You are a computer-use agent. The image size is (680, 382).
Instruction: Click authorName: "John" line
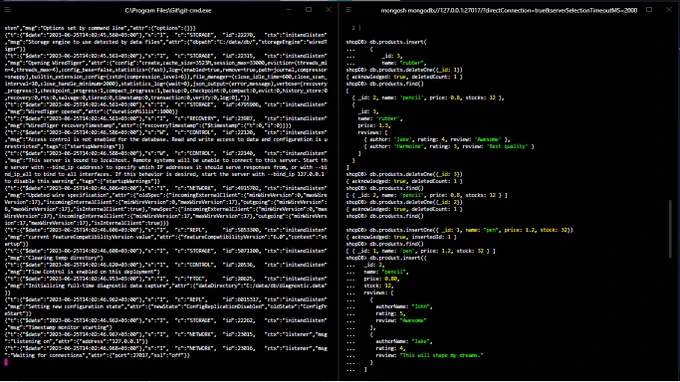click(404, 307)
